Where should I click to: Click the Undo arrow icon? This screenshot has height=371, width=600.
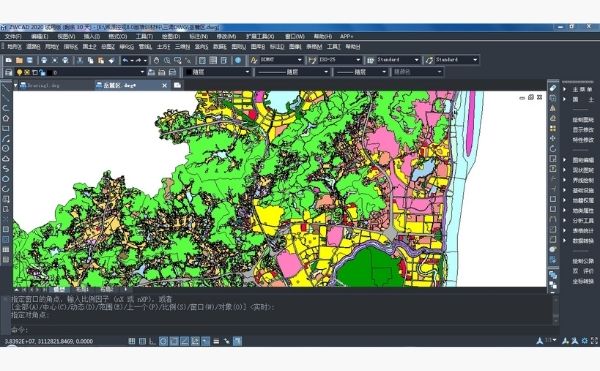pyautogui.click(x=125, y=60)
